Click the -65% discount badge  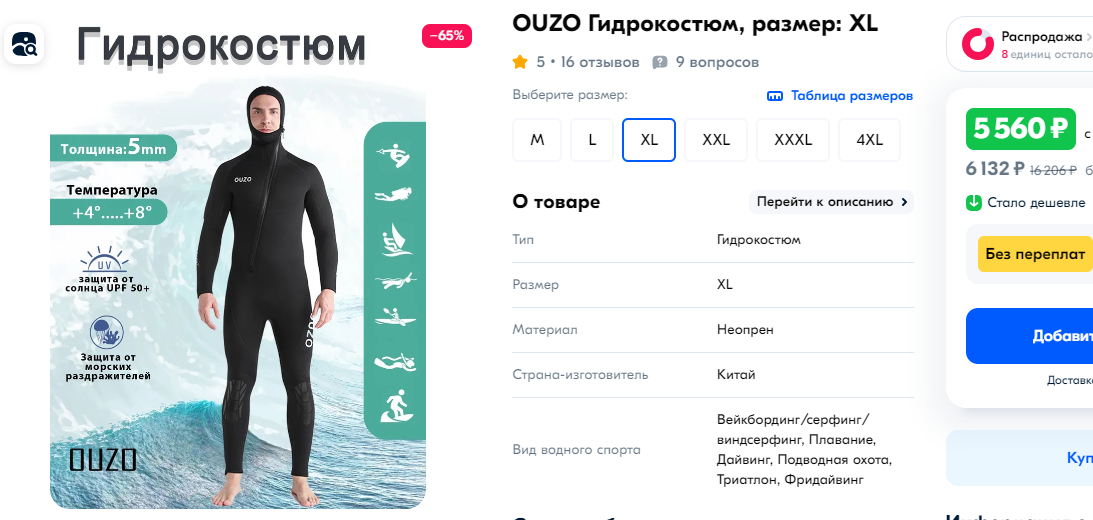447,36
